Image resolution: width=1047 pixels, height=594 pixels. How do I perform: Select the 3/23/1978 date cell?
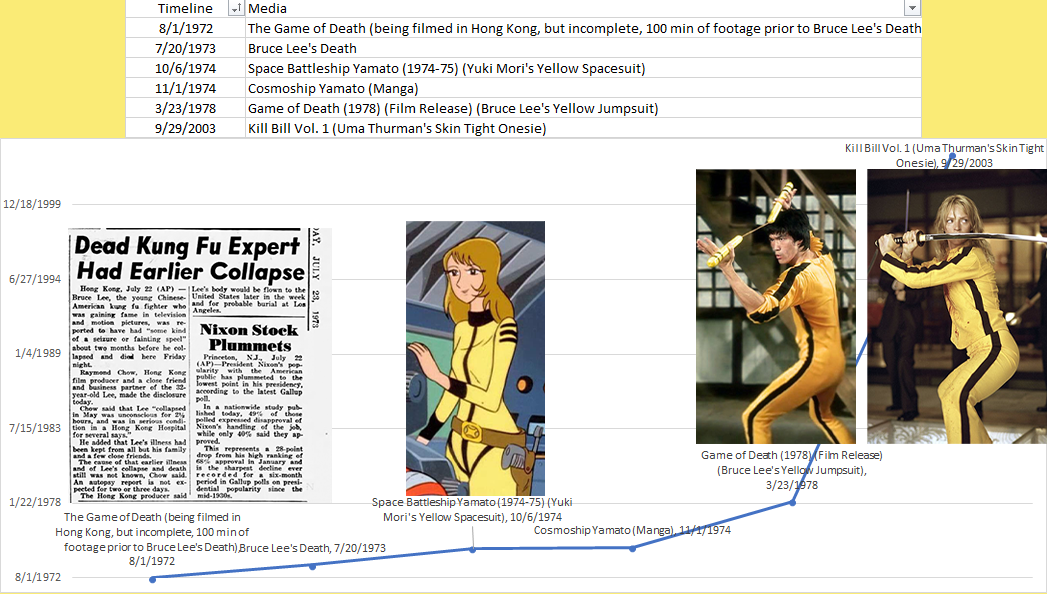185,108
